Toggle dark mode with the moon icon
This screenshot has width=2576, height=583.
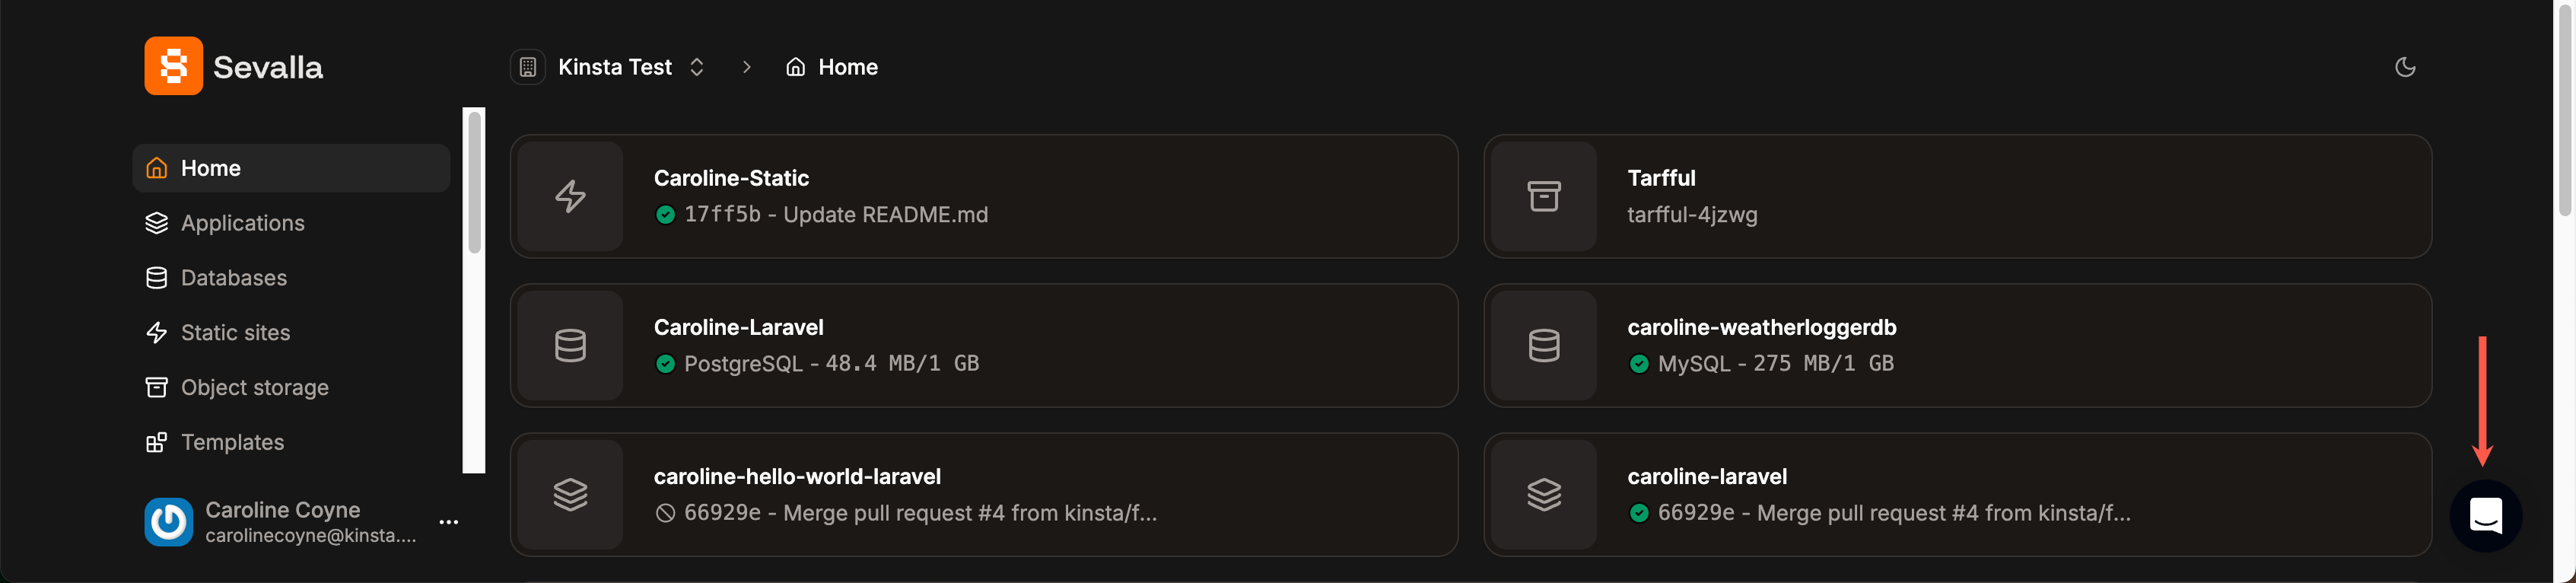[x=2407, y=67]
